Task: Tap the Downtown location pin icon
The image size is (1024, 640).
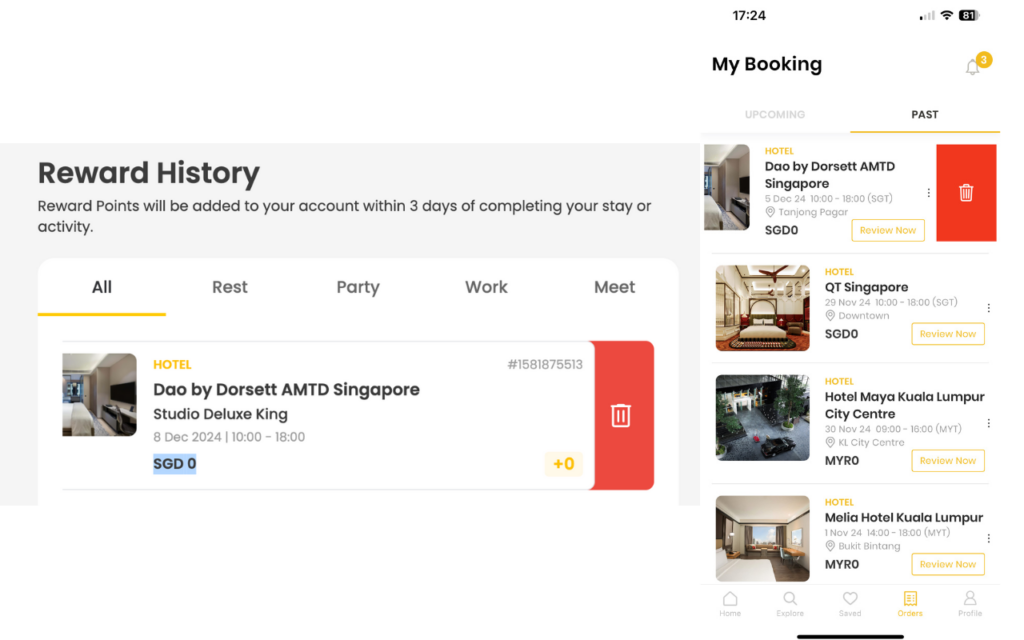Action: (x=830, y=315)
